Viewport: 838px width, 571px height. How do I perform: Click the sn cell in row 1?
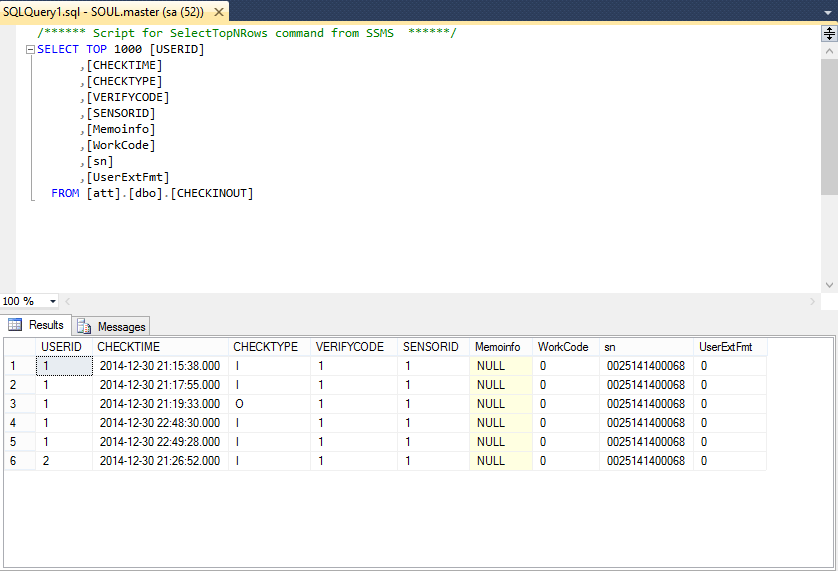[646, 366]
